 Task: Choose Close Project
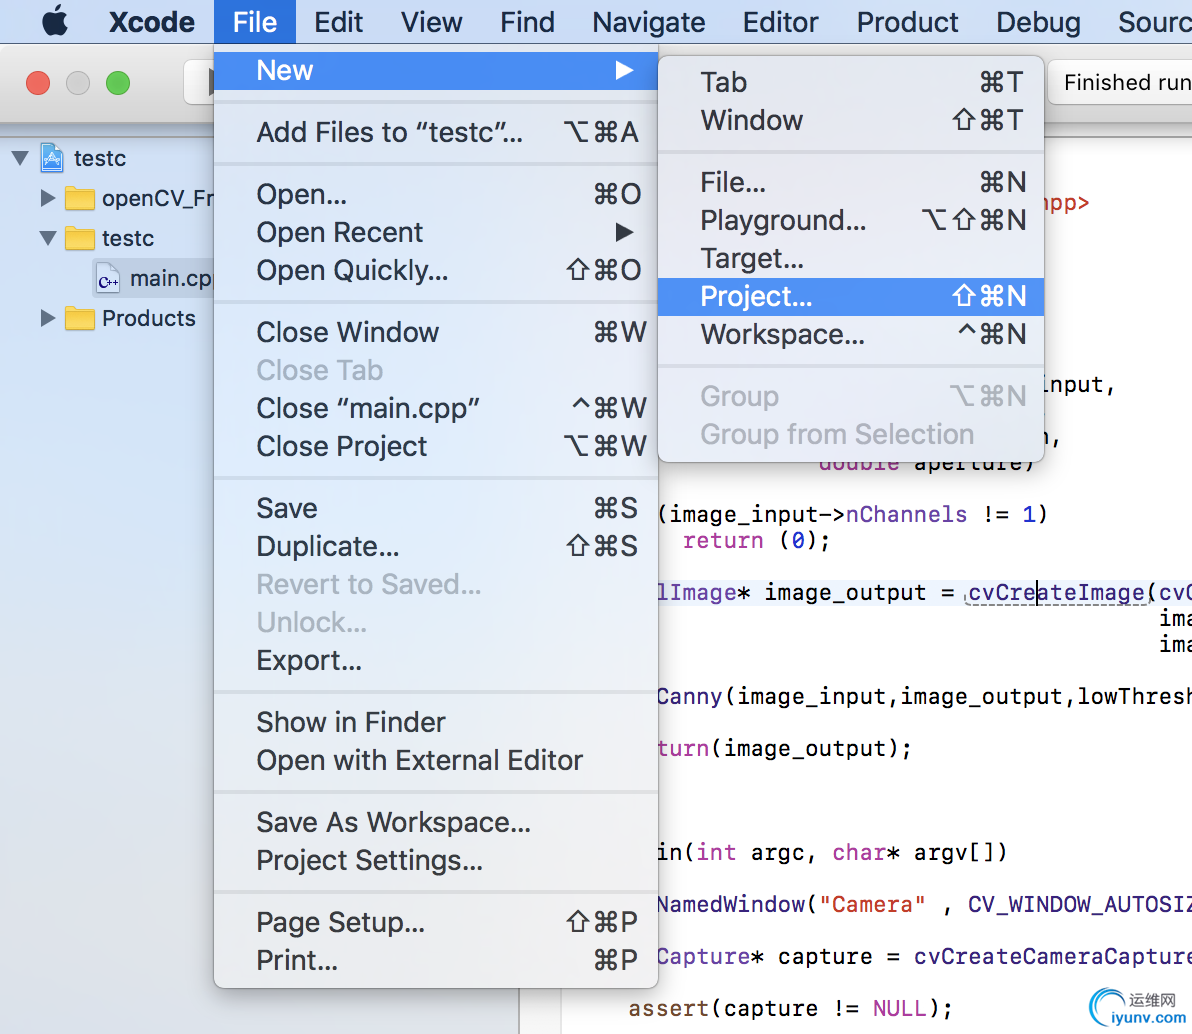point(436,446)
